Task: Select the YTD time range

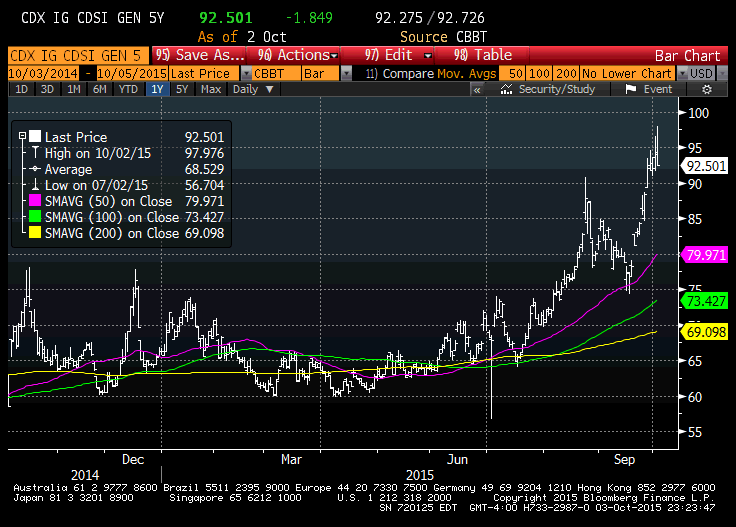Action: [x=128, y=89]
